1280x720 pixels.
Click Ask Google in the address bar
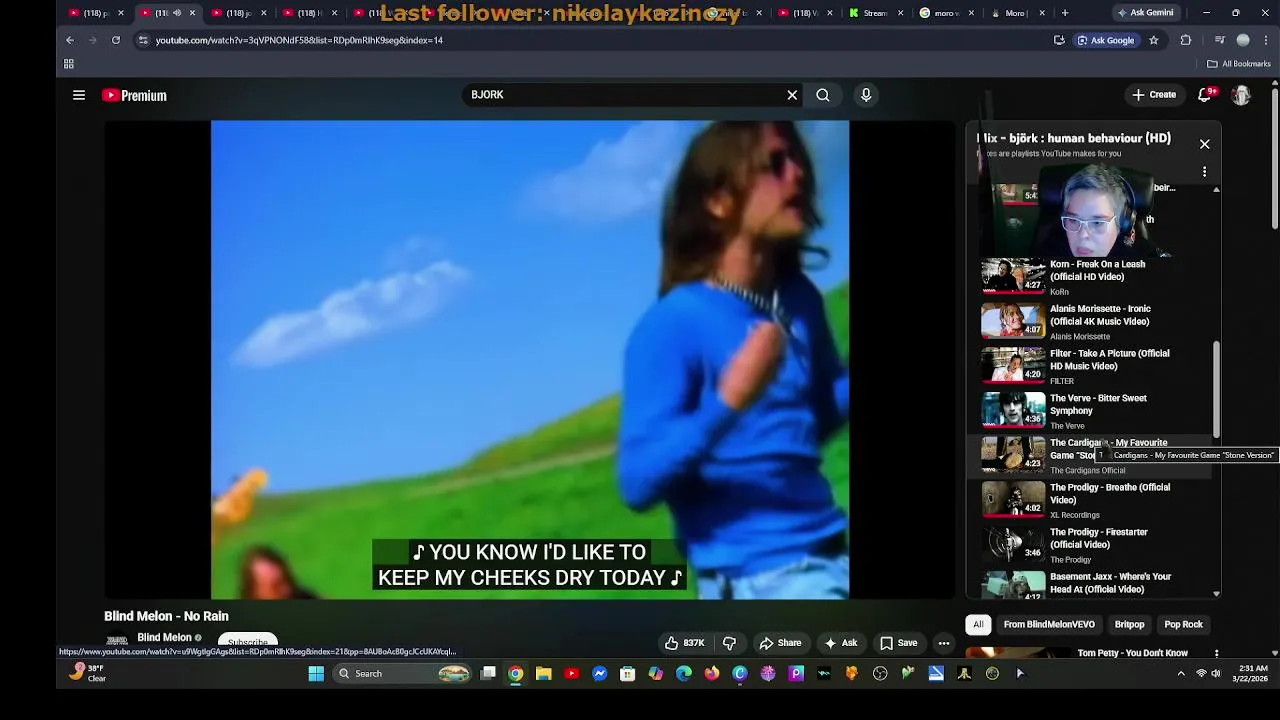tap(1105, 40)
